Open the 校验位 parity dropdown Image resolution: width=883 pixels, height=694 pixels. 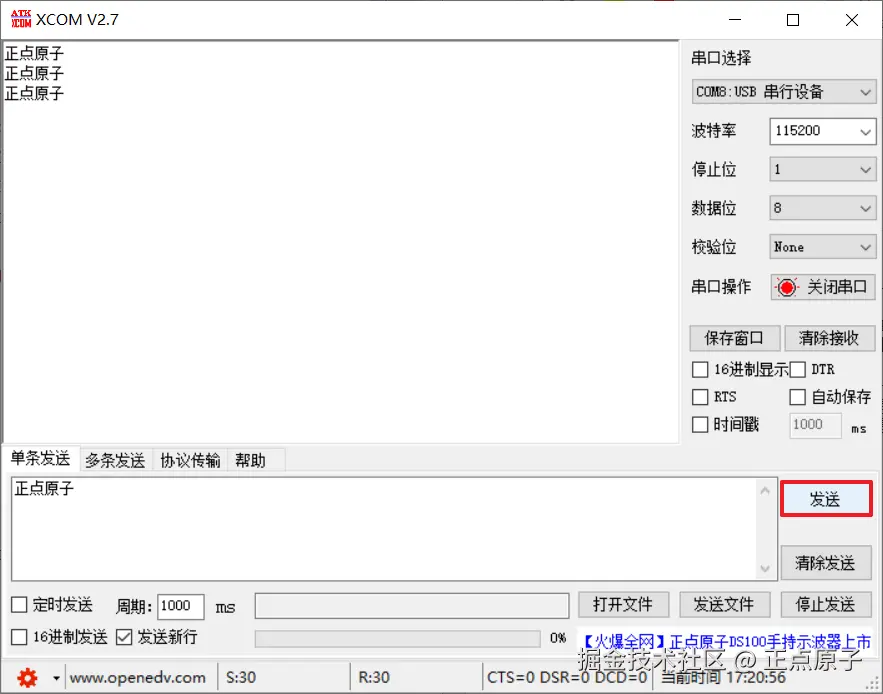click(822, 246)
